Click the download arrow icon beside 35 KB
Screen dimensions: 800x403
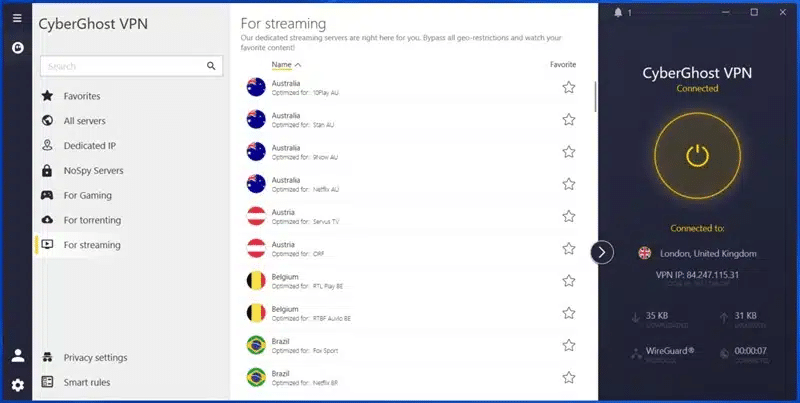[636, 318]
